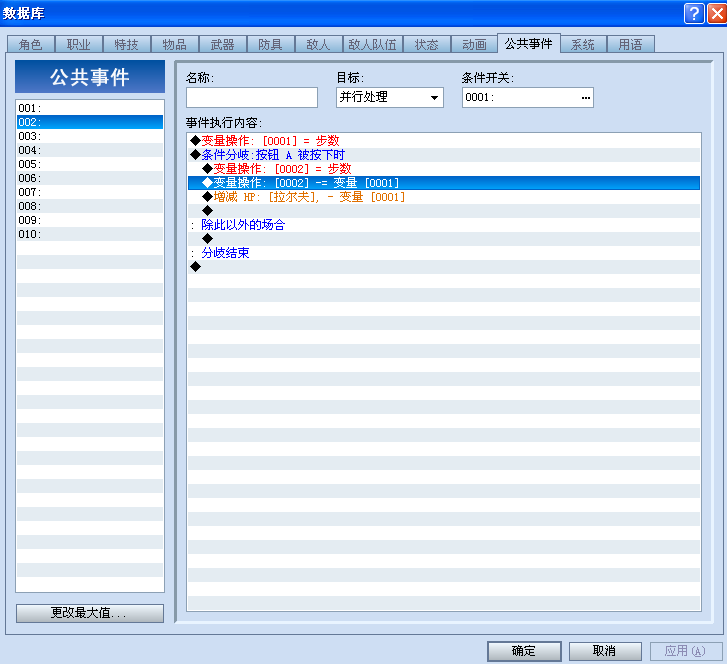Select common event 007 in list
The height and width of the screenshot is (664, 727).
point(90,192)
